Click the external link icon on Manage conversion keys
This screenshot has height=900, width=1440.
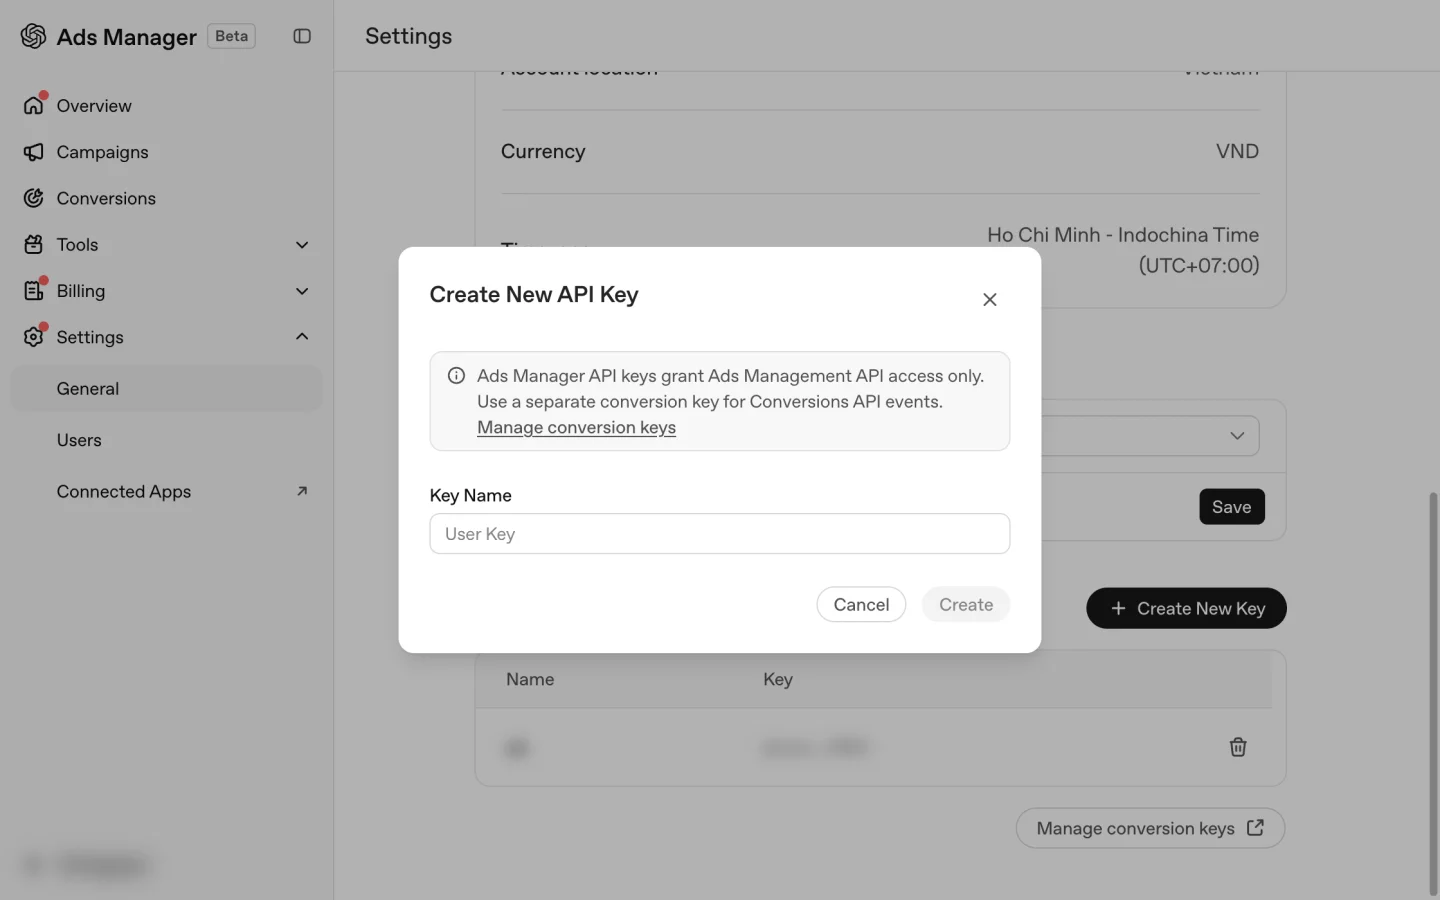click(x=1256, y=828)
